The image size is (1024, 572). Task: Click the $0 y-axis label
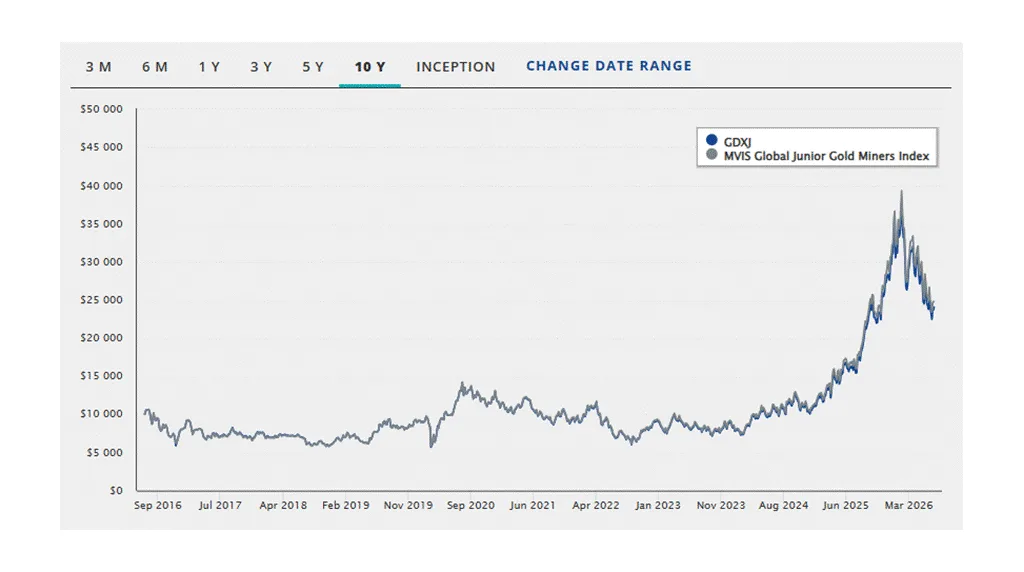(x=116, y=490)
